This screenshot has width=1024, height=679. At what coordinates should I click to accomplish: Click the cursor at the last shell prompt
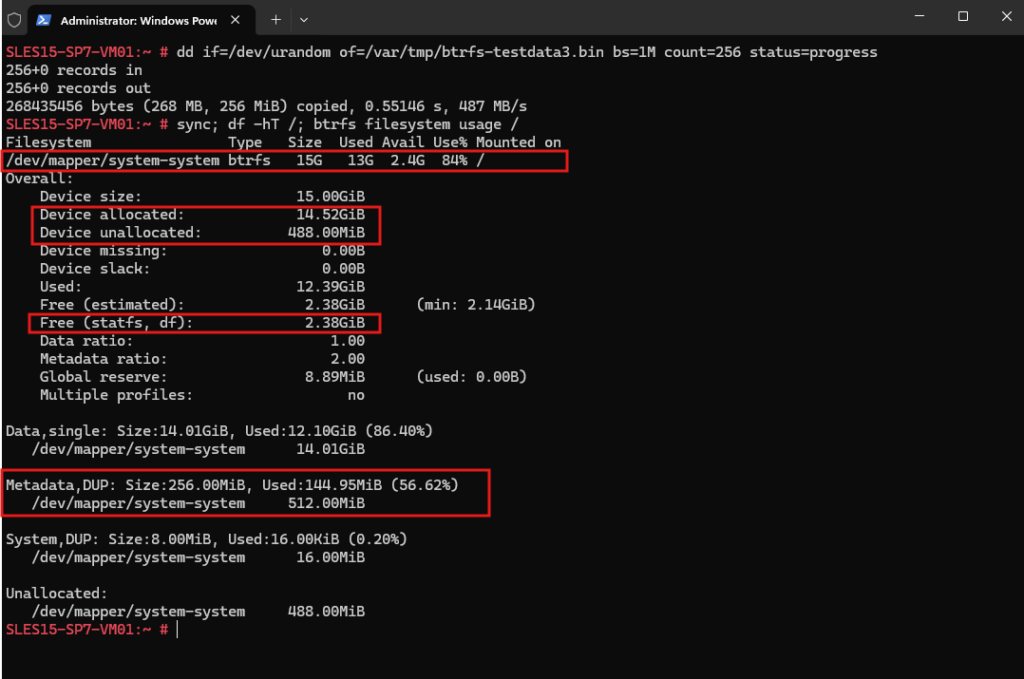pyautogui.click(x=177, y=629)
